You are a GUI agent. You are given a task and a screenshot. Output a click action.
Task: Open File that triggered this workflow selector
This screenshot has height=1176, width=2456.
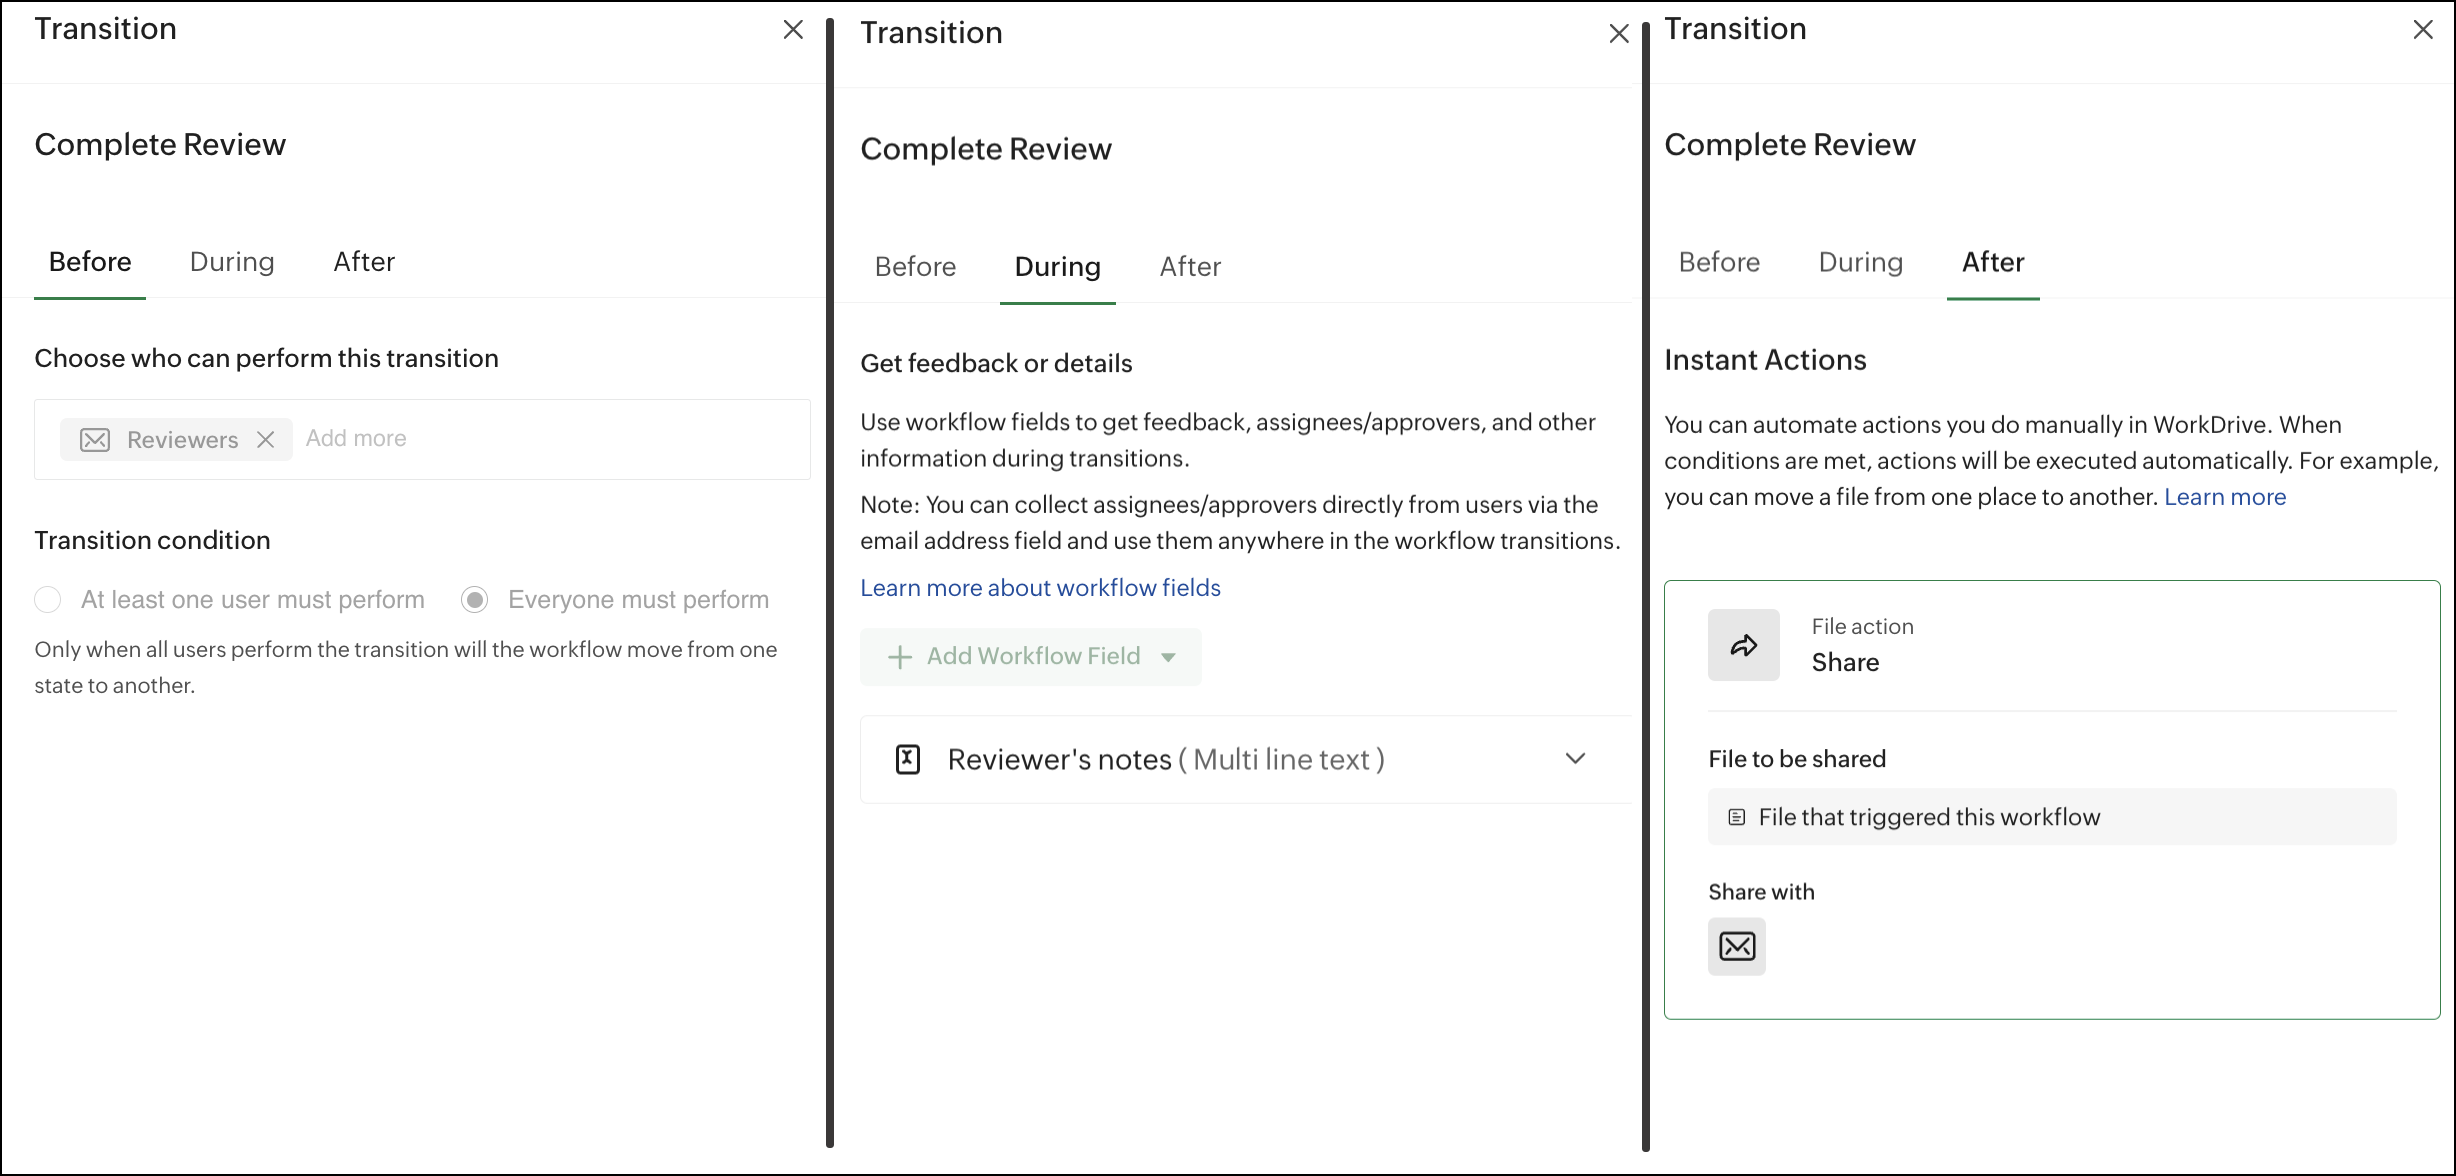pos(2050,817)
